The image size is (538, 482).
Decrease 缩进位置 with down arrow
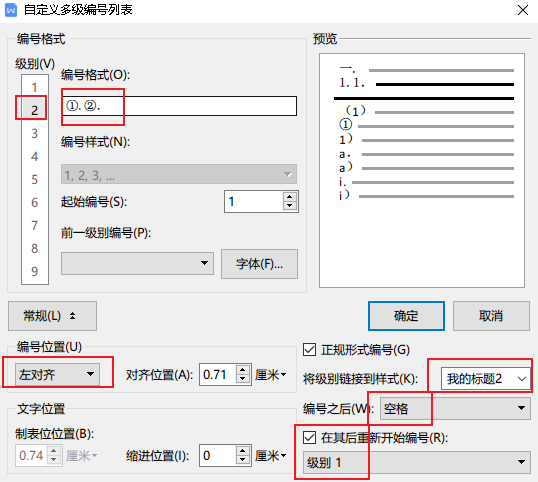[x=243, y=460]
